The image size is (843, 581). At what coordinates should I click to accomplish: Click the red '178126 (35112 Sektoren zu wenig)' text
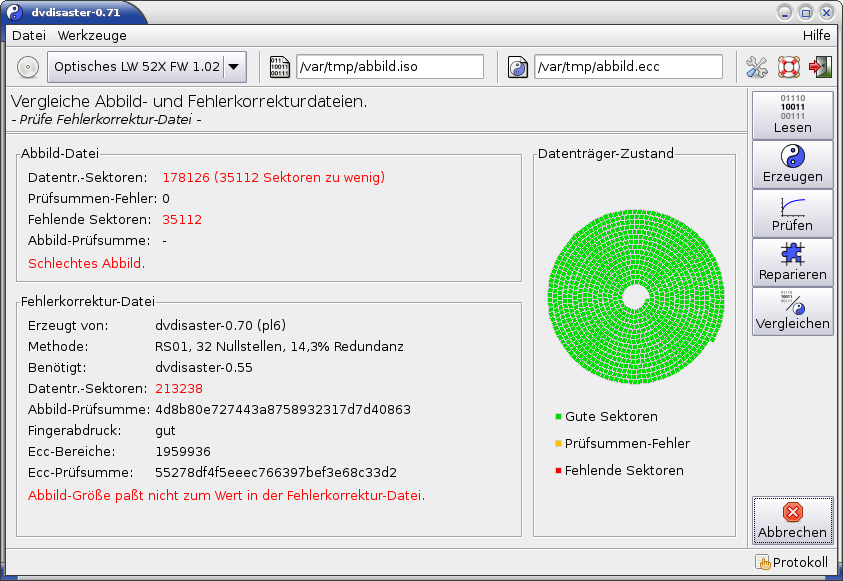pyautogui.click(x=274, y=177)
